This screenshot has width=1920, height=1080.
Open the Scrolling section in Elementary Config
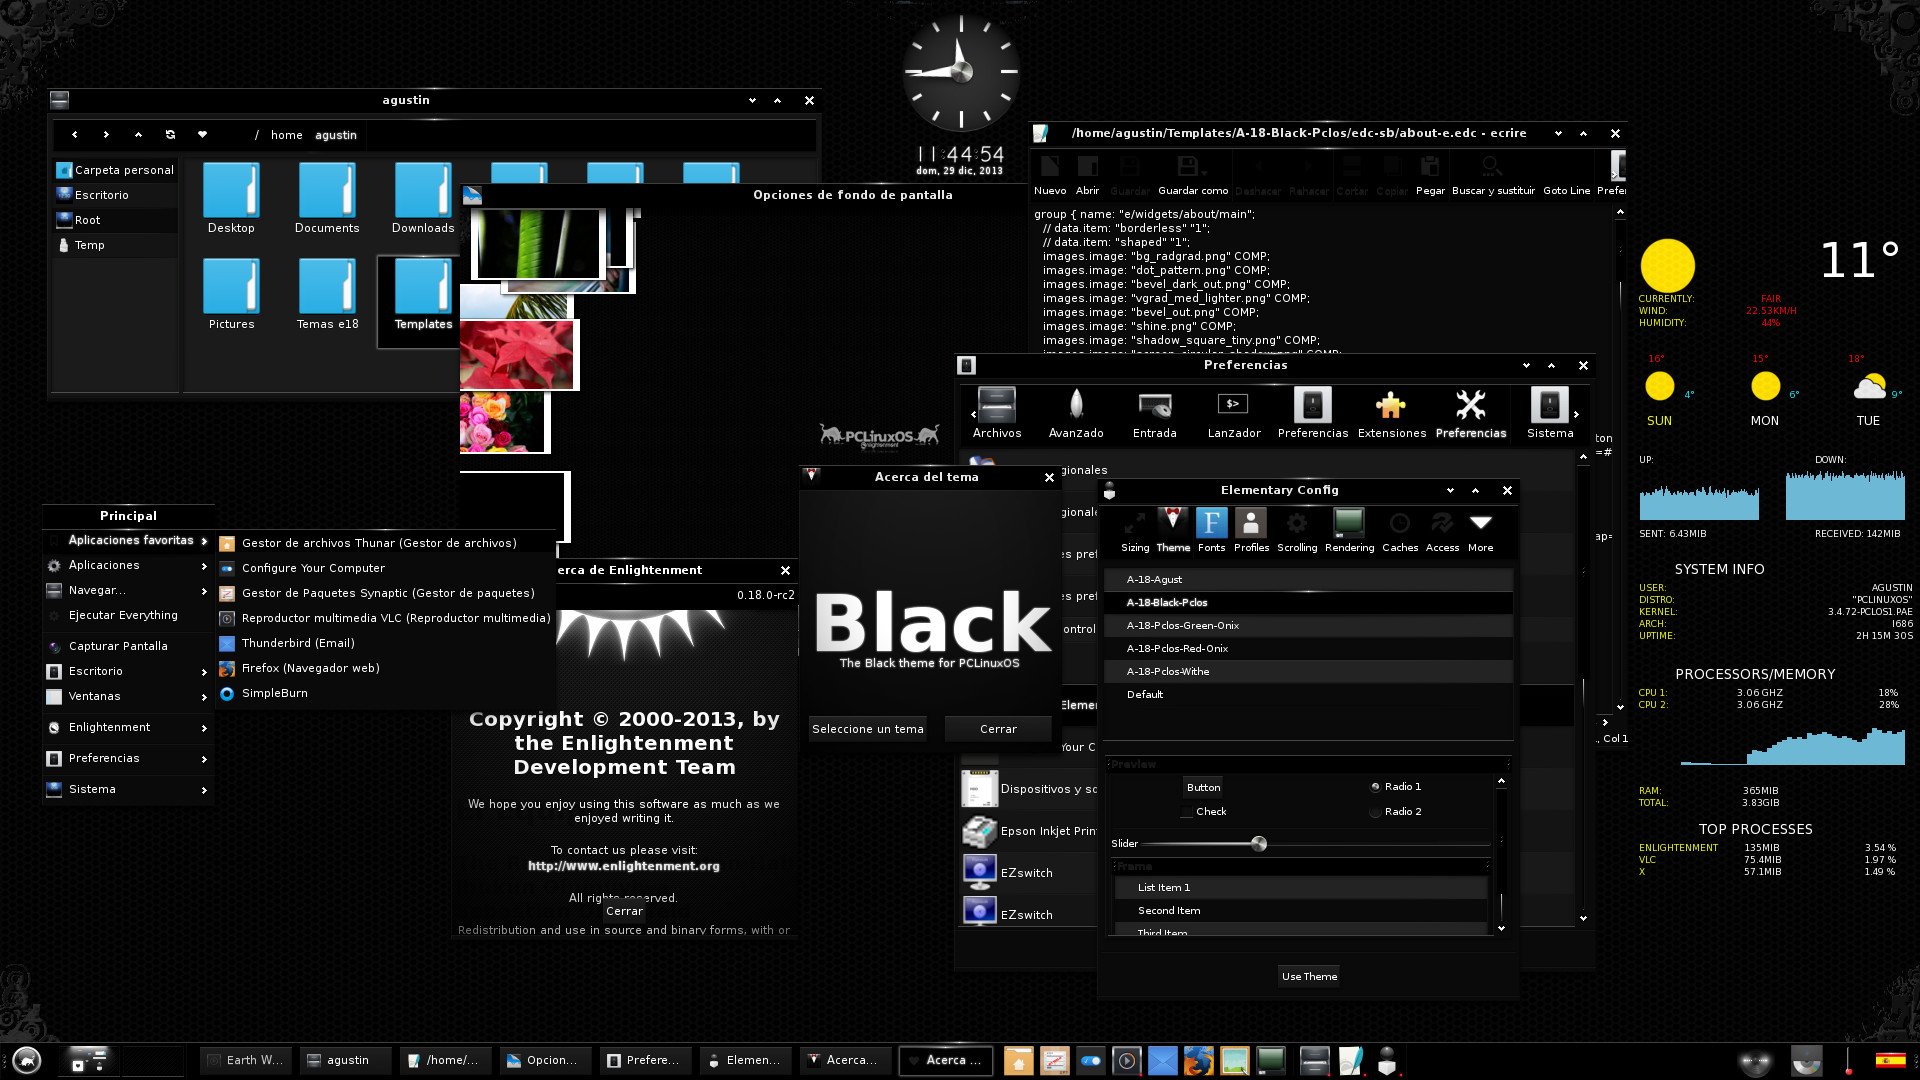1297,531
